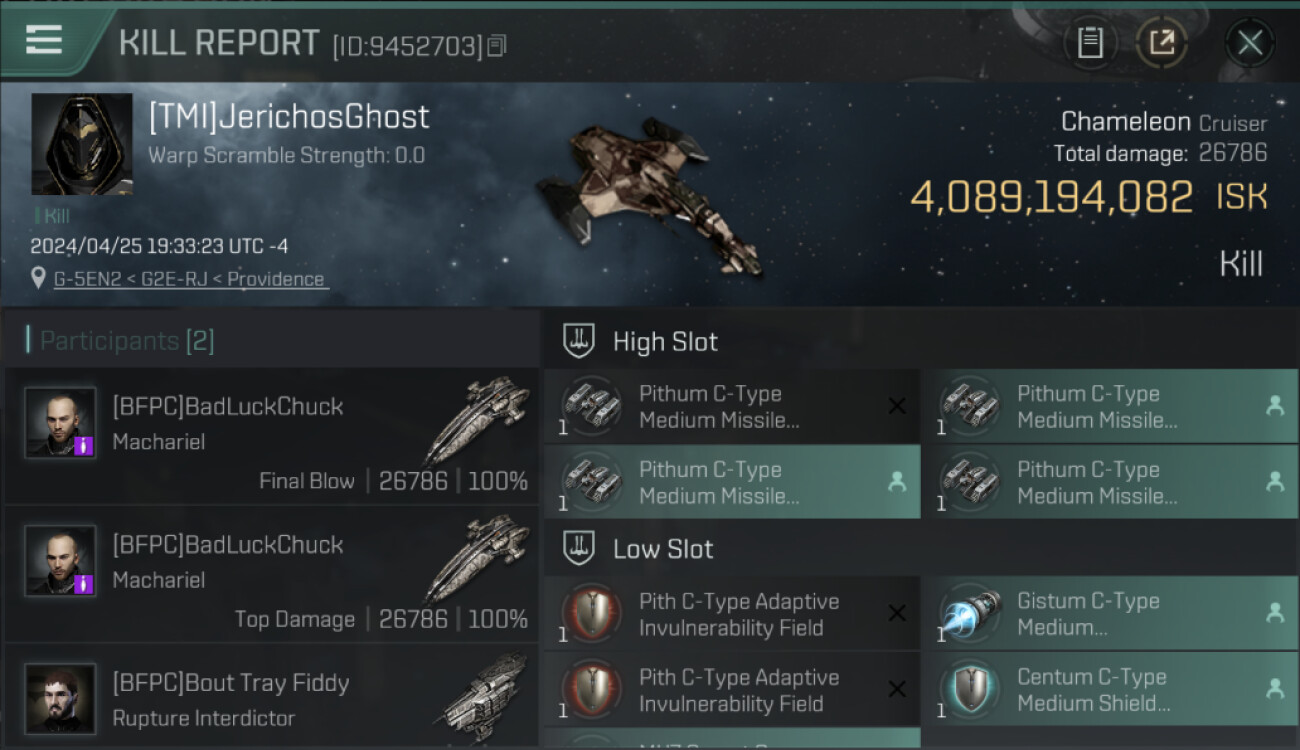Image resolution: width=1300 pixels, height=750 pixels.
Task: Select Bout Tray Fiddy Rupture Interdictor
Action: [272, 697]
